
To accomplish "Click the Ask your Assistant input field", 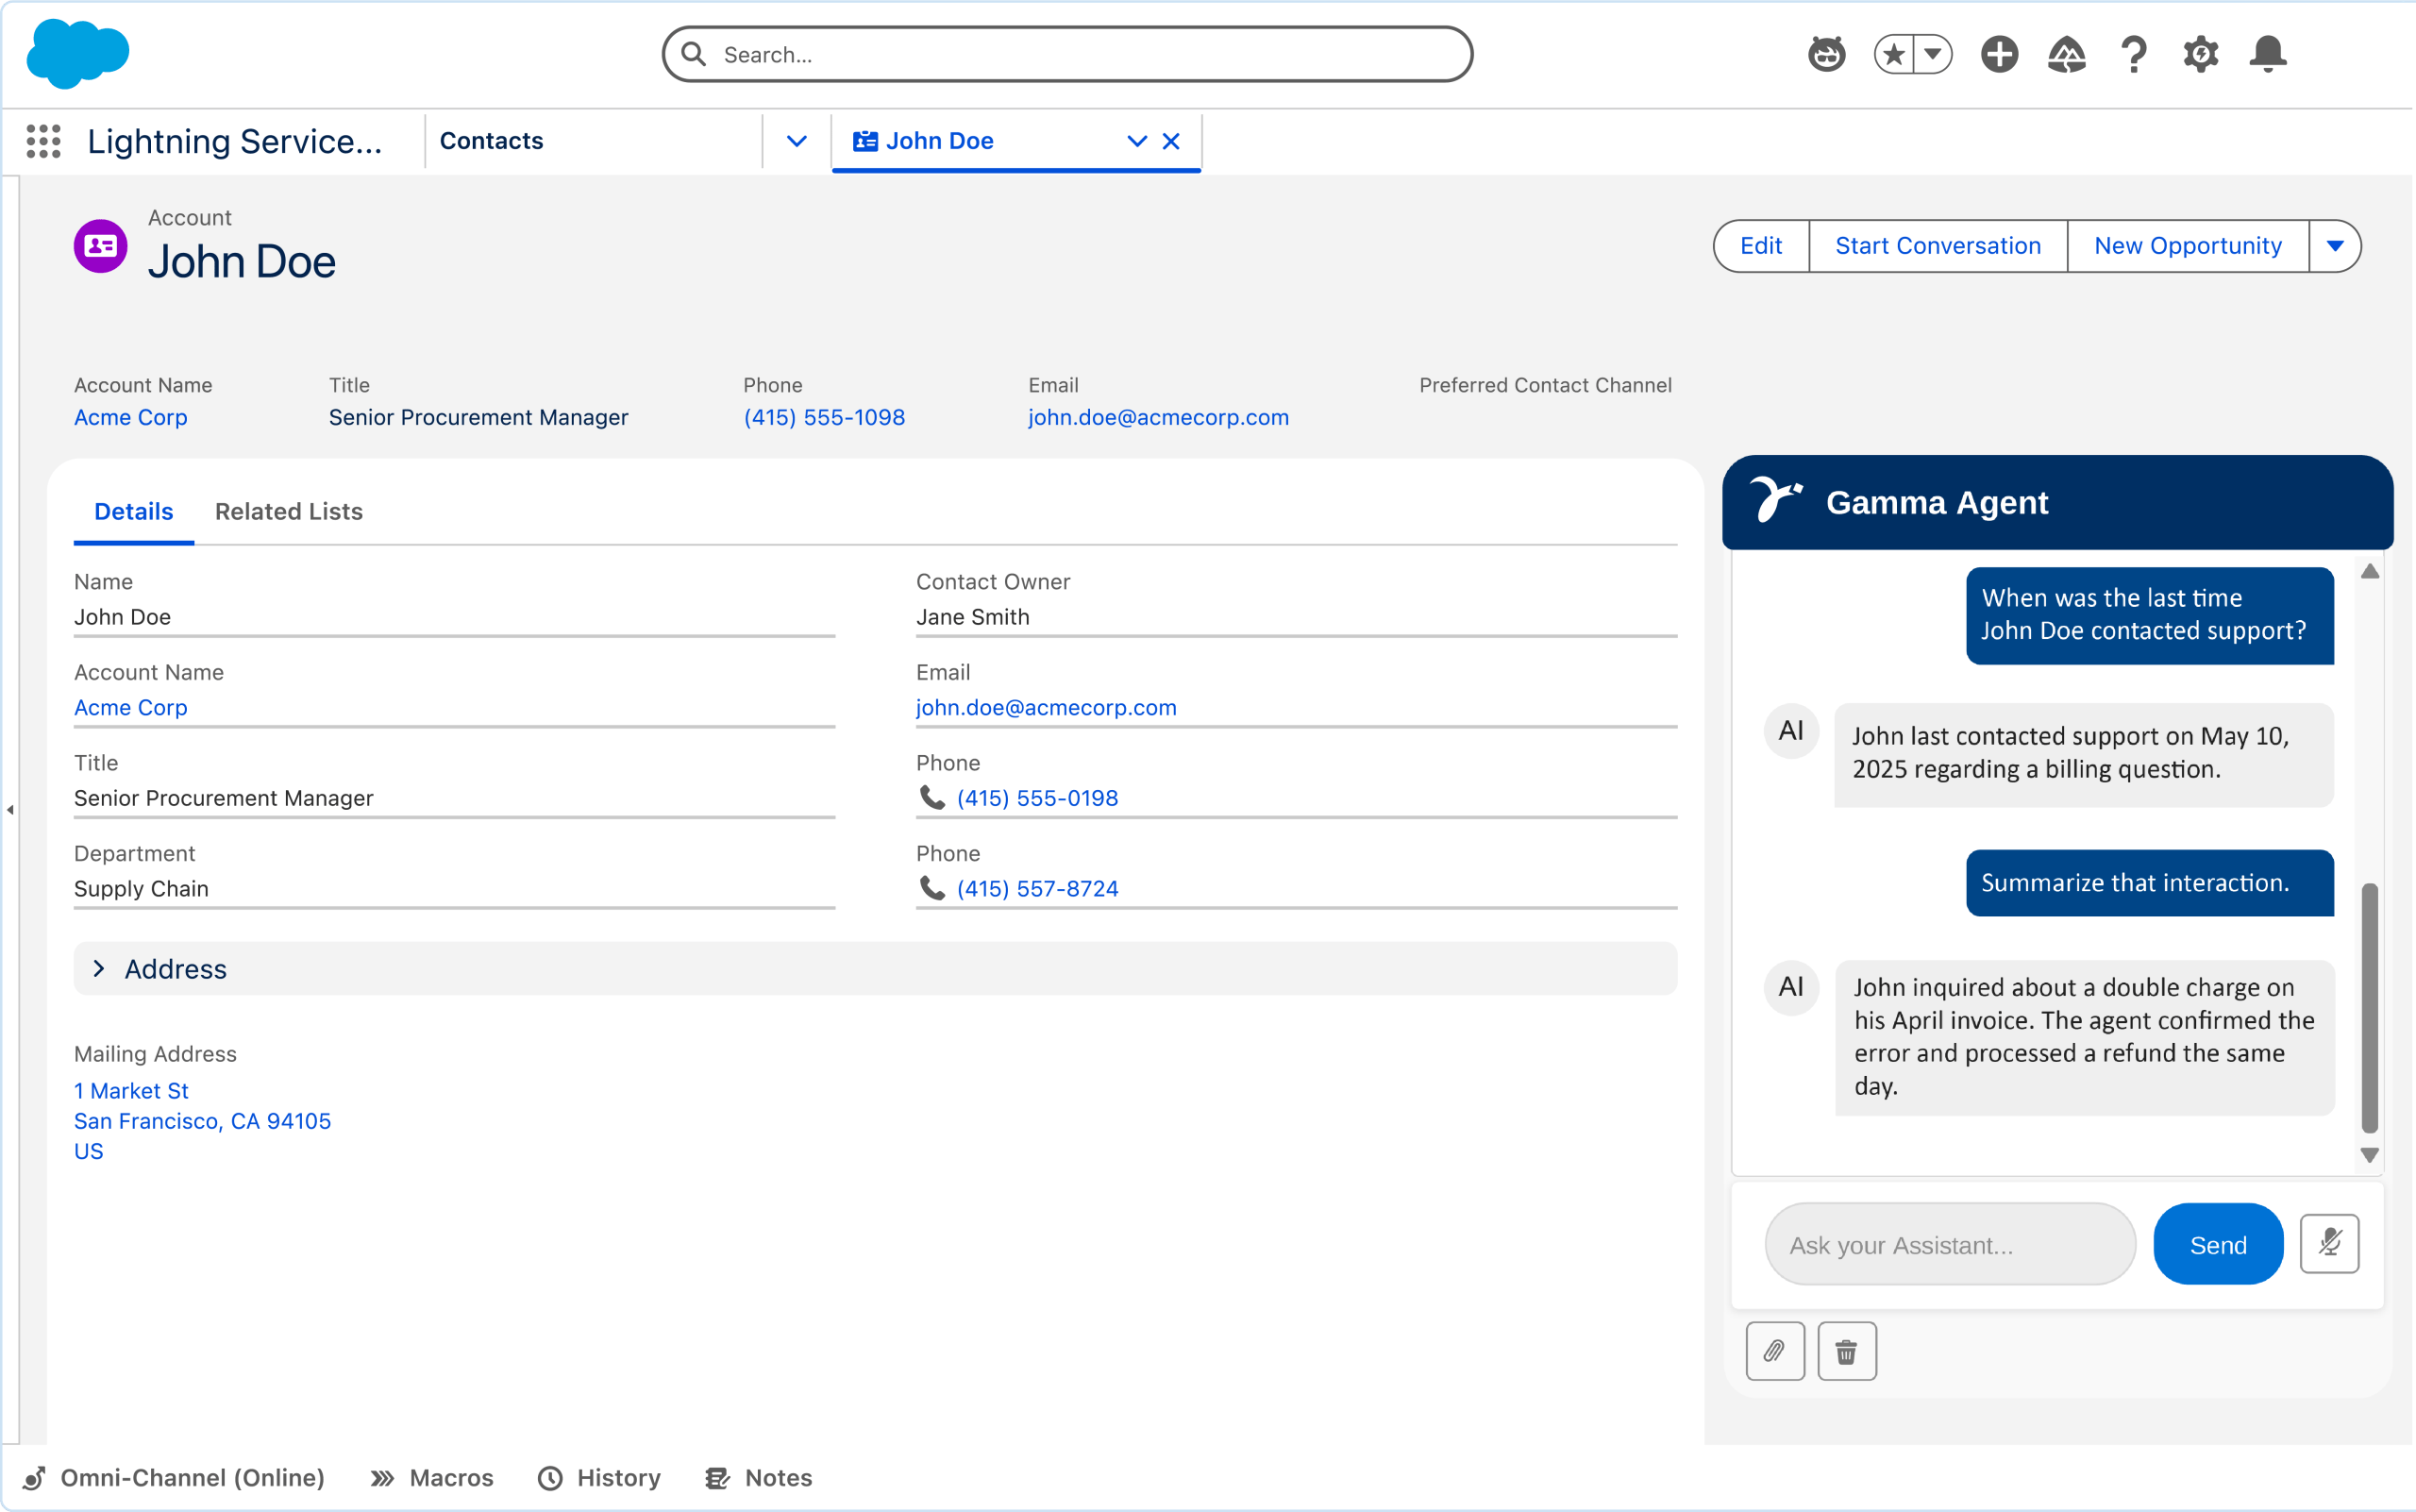I will pyautogui.click(x=1949, y=1244).
